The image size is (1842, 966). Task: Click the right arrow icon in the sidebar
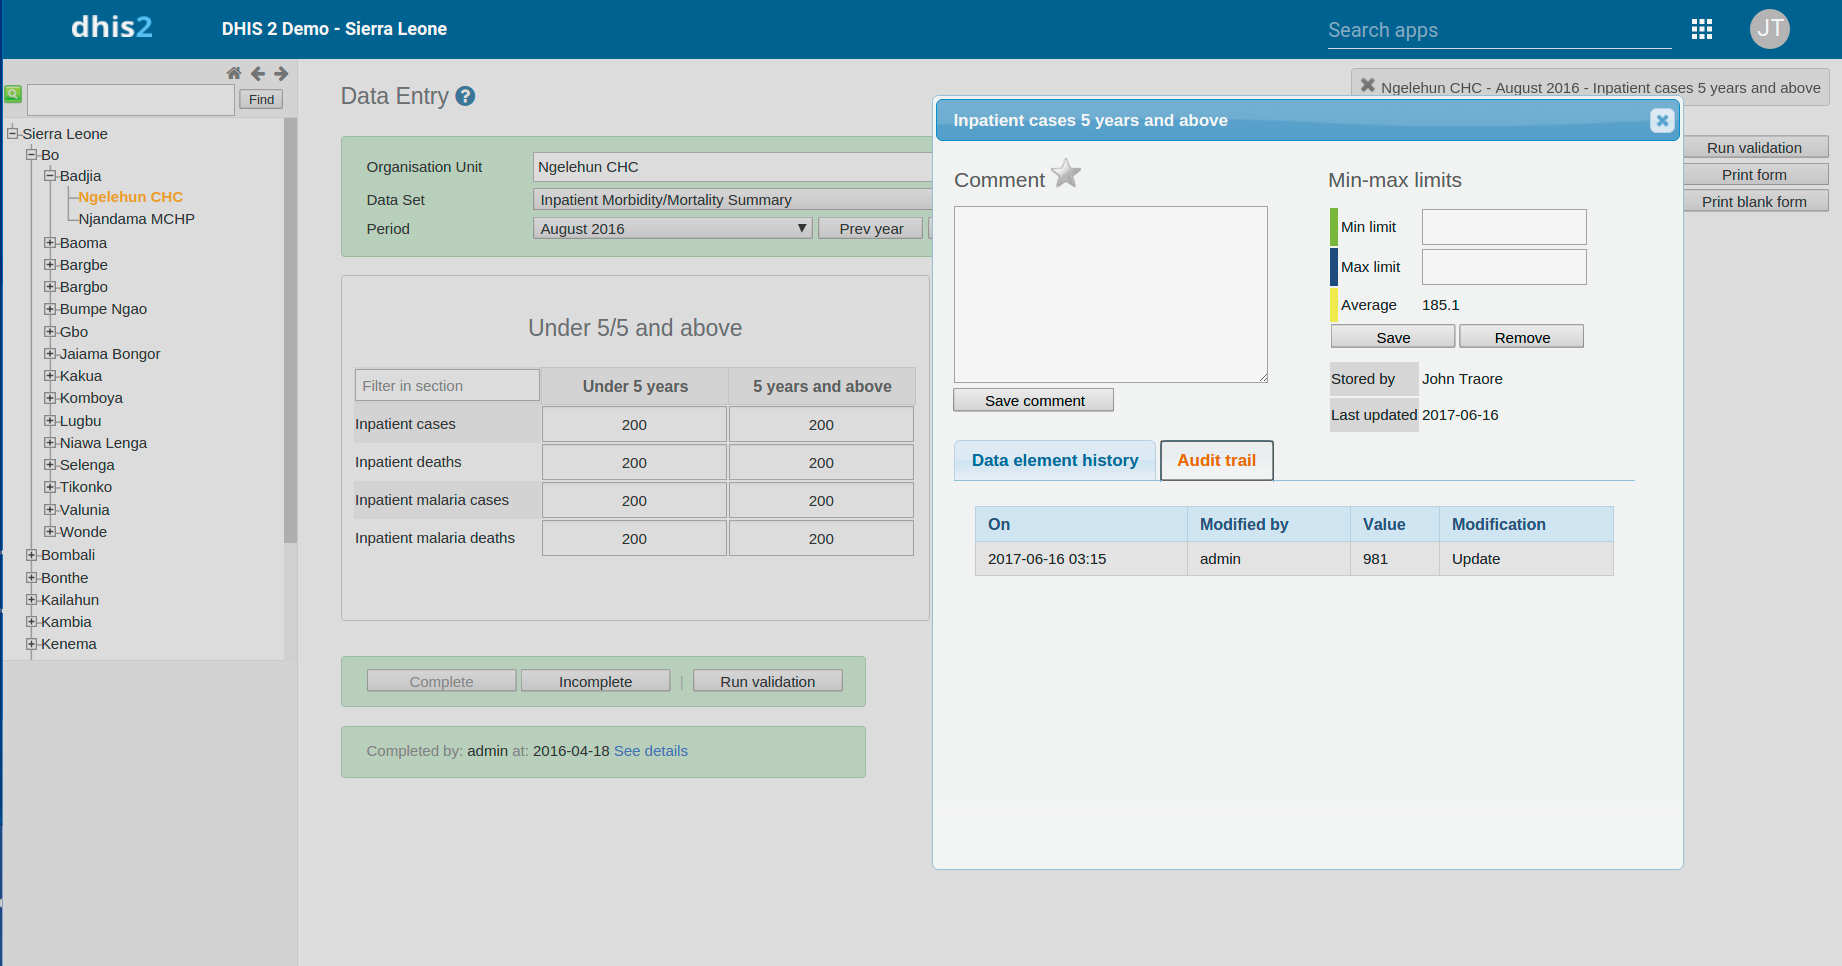tap(281, 73)
